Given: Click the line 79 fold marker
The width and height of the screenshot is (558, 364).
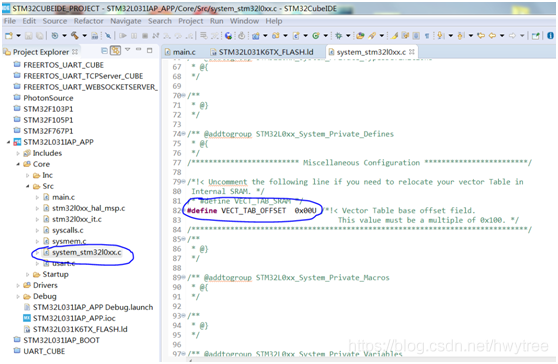Looking at the screenshot, I should [x=184, y=182].
